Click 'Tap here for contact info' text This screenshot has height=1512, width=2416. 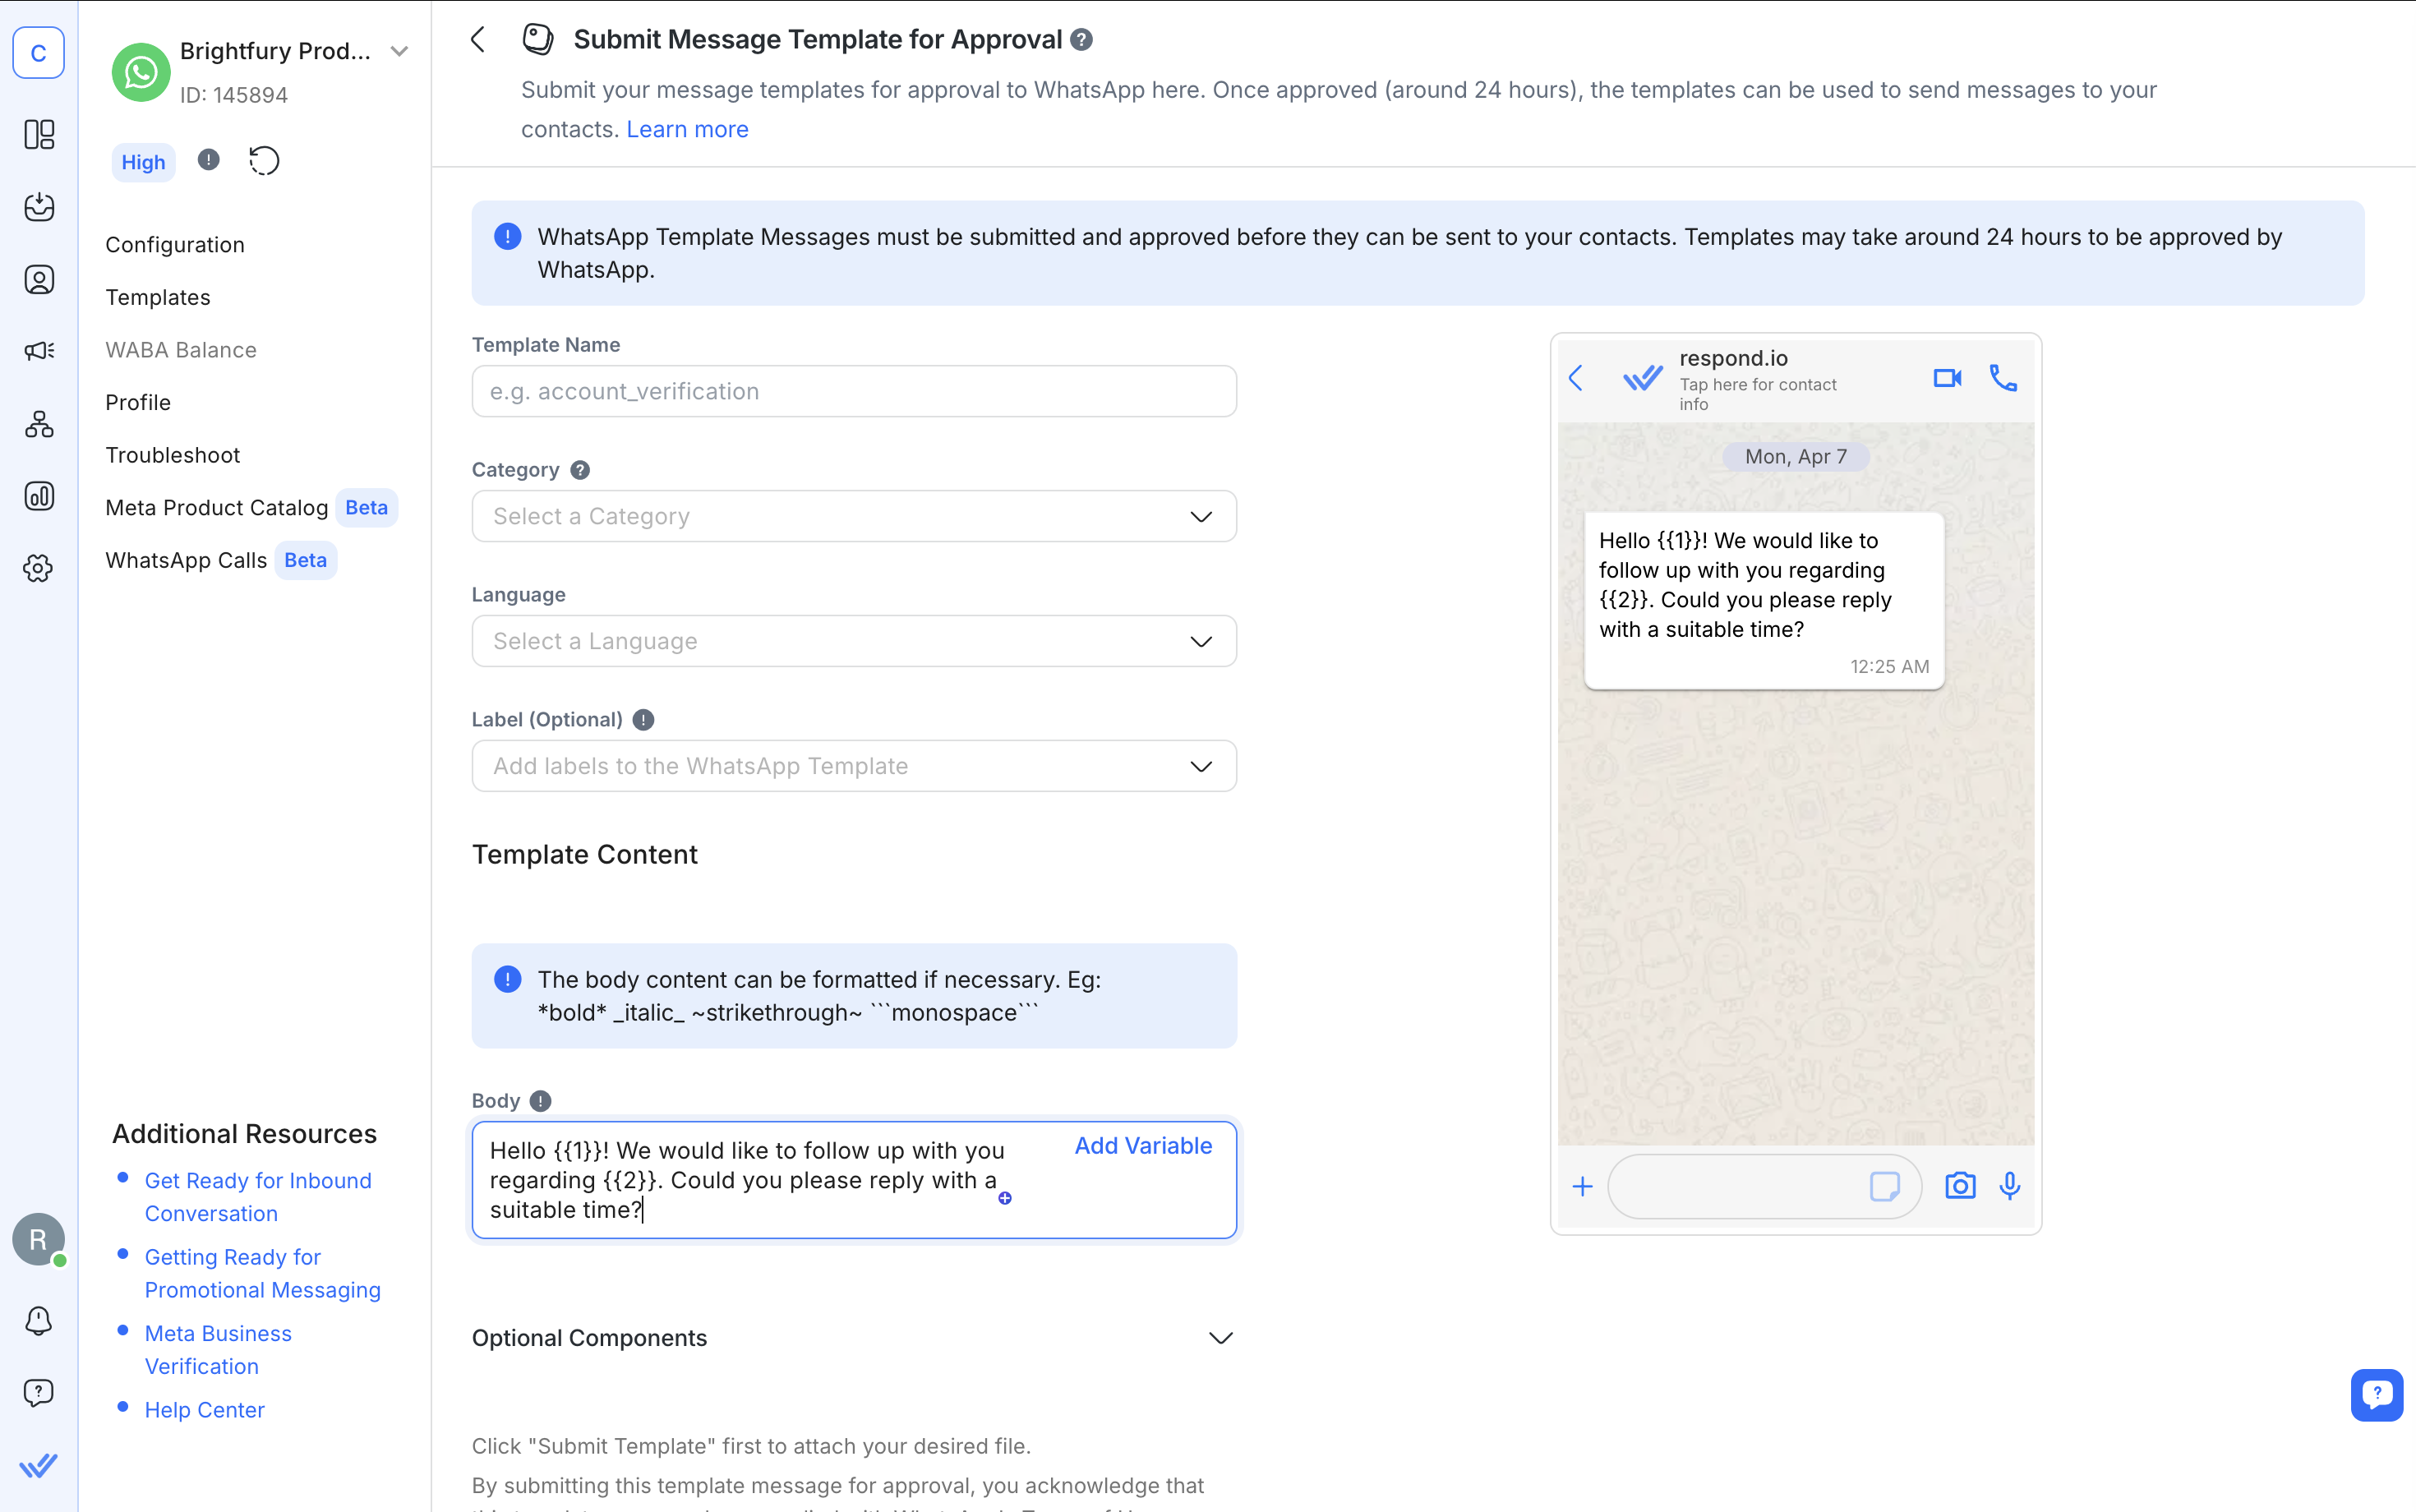(1758, 394)
